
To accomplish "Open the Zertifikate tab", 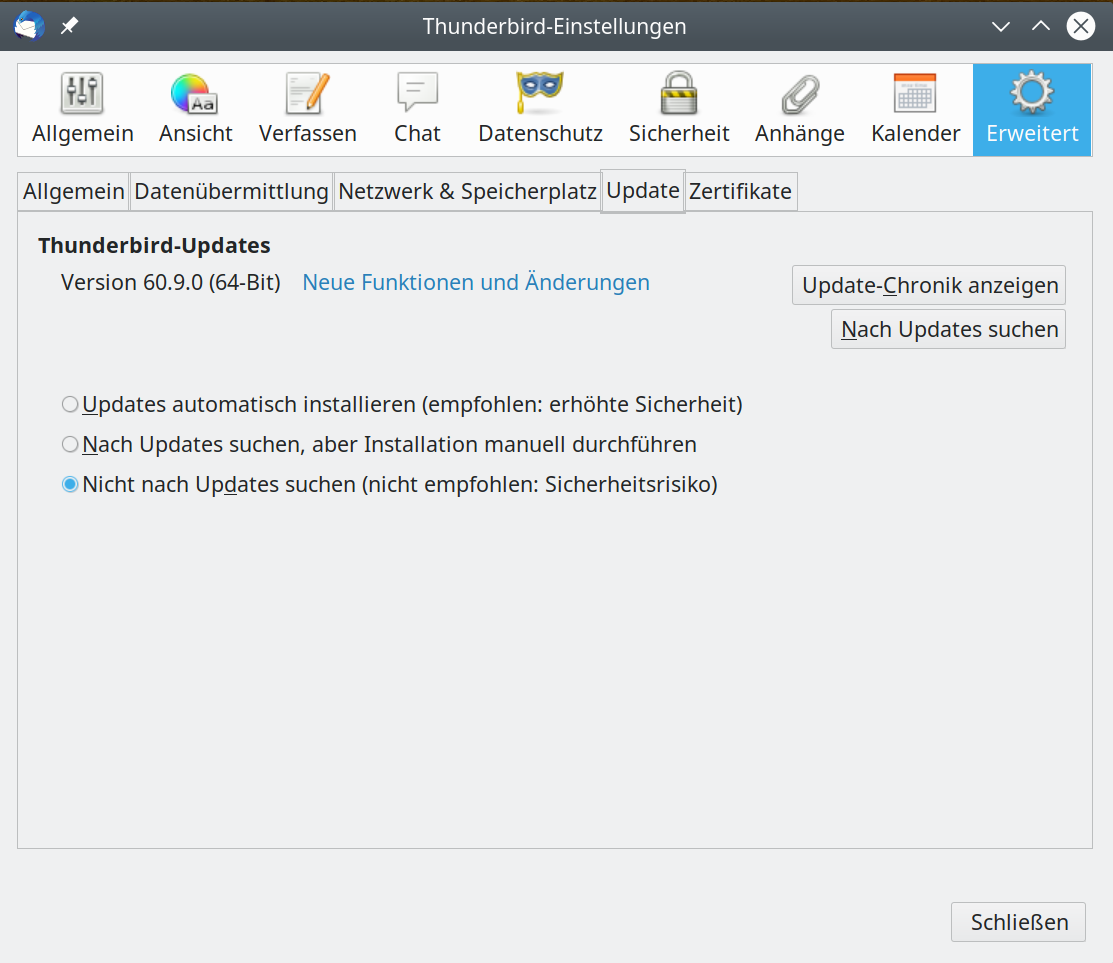I will (740, 190).
